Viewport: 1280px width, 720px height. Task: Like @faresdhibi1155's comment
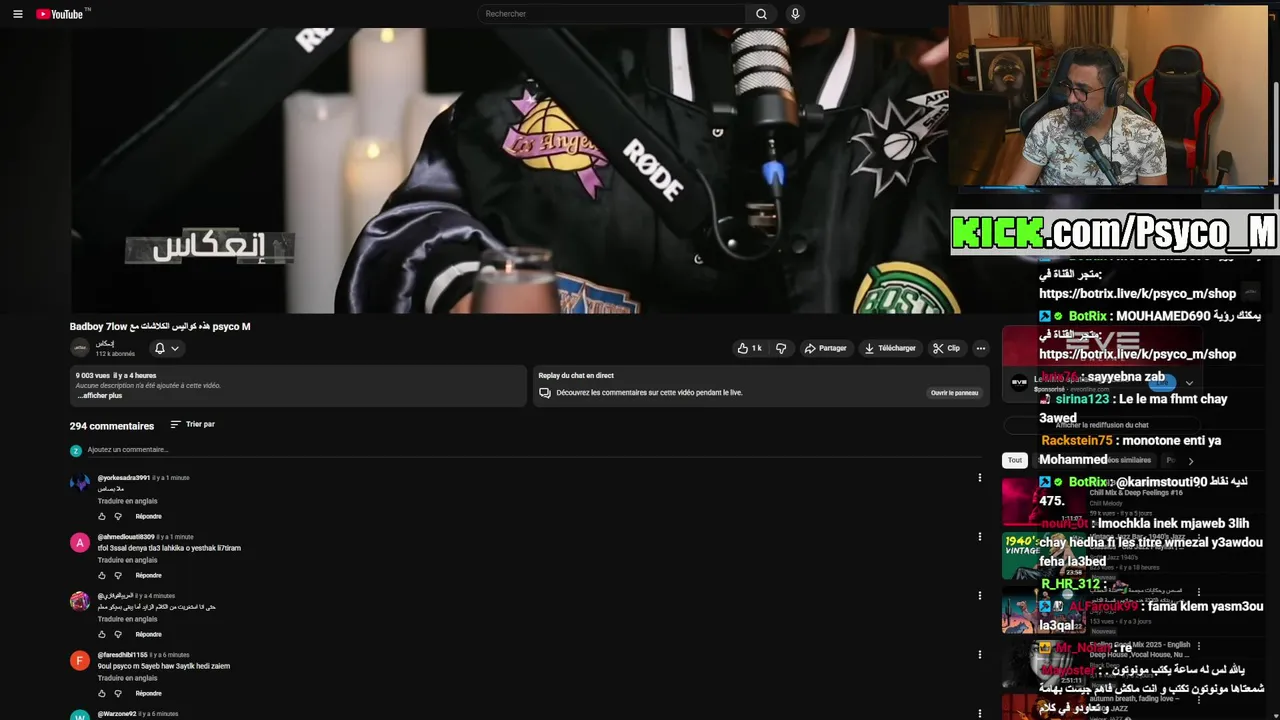102,693
